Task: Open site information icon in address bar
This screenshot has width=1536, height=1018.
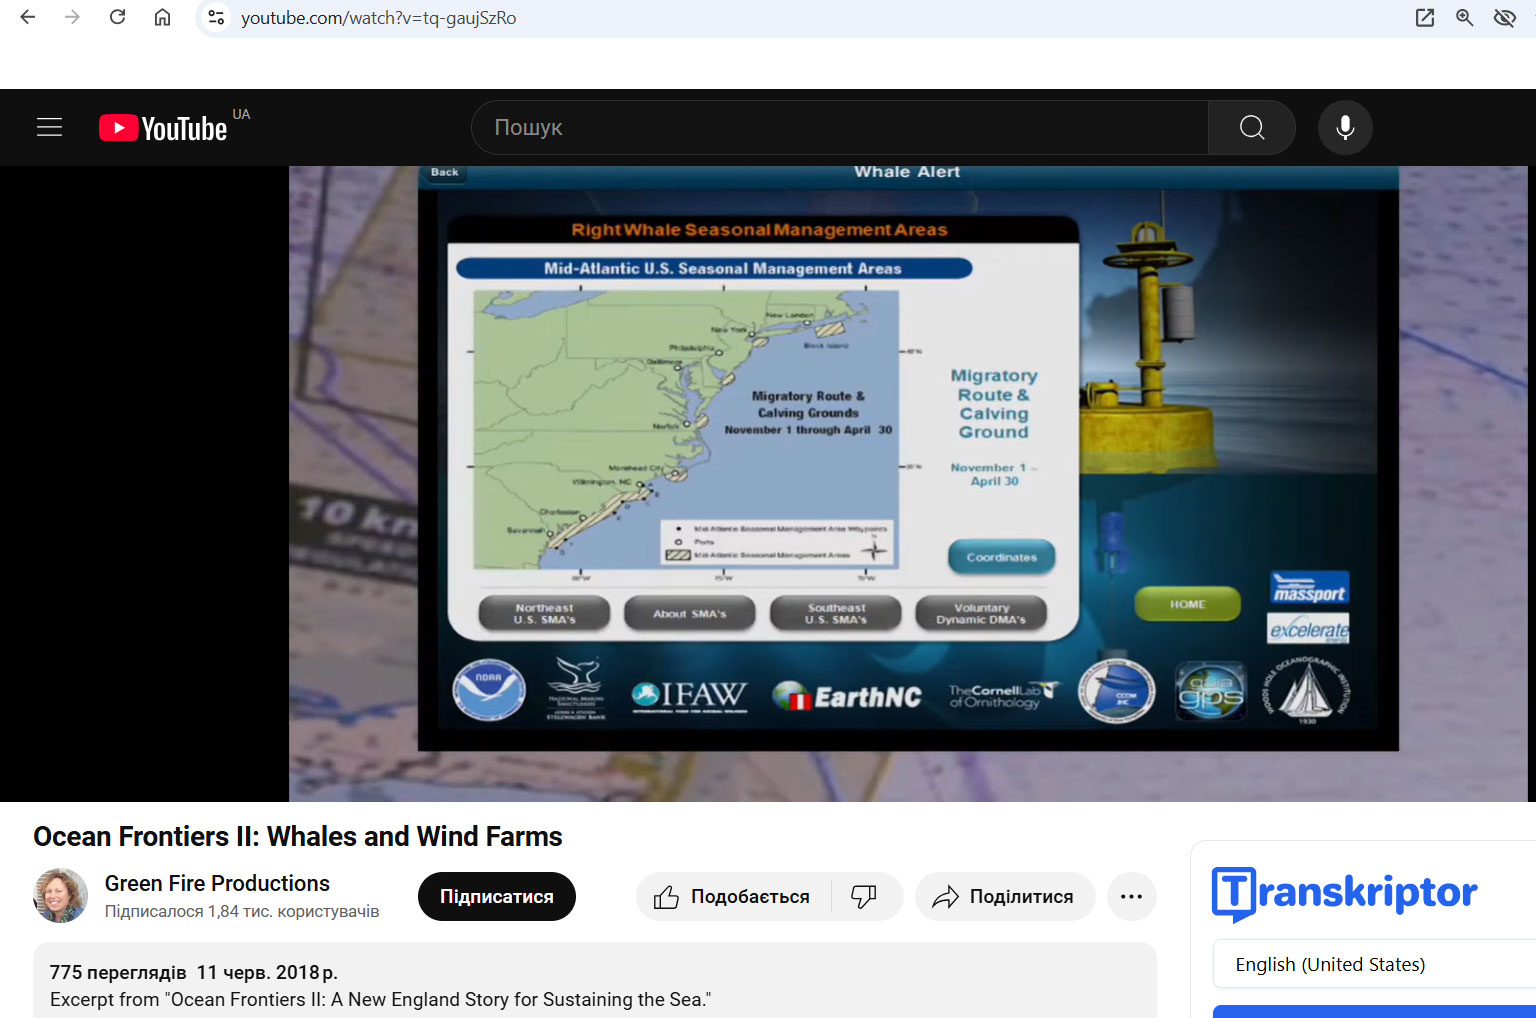Action: tap(216, 18)
